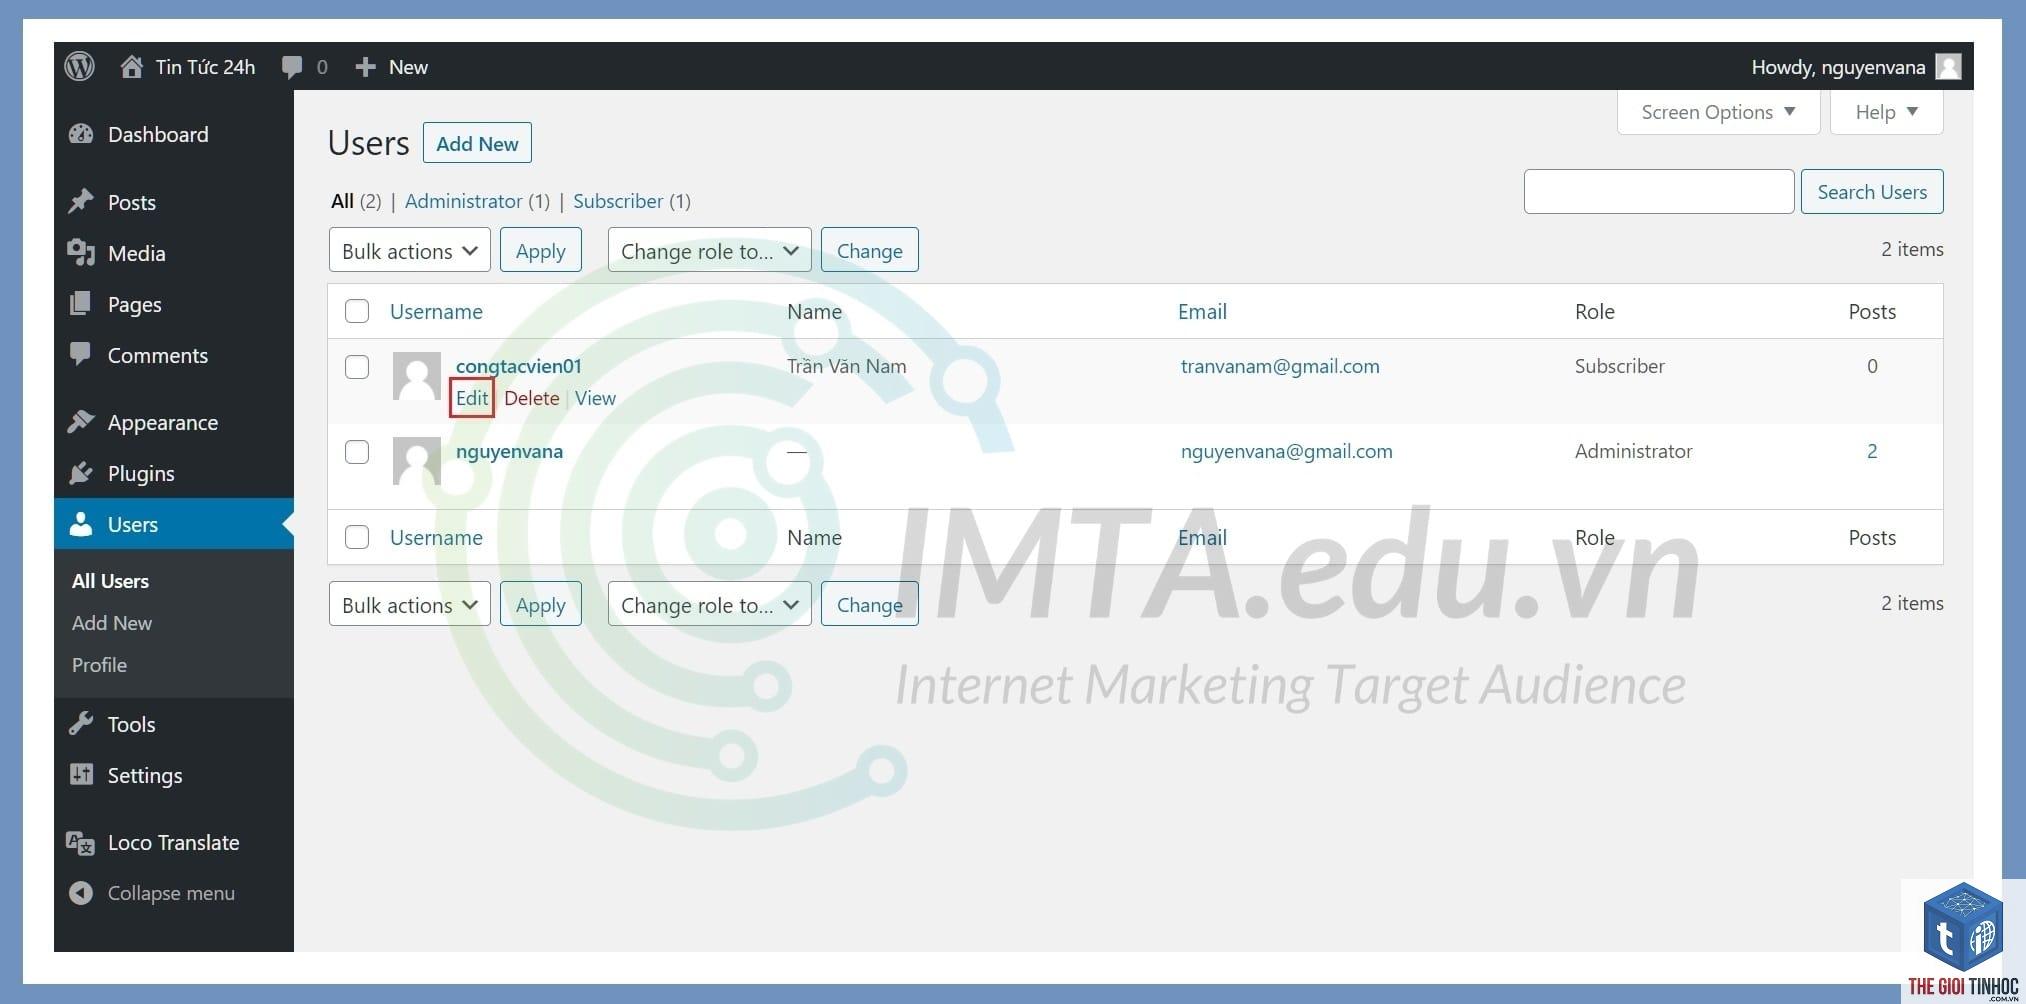The width and height of the screenshot is (2026, 1004).
Task: Tick the select-all checkbox in table footer
Action: tap(357, 537)
